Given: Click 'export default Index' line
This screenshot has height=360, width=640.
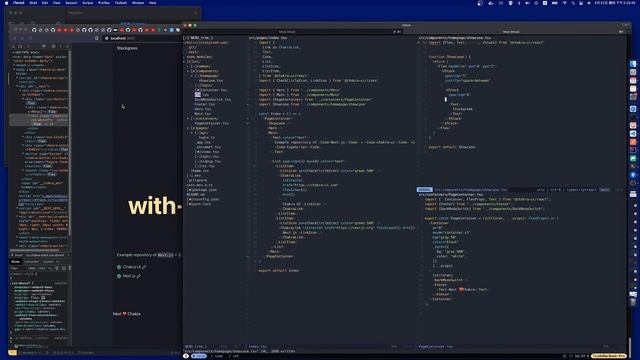Looking at the screenshot, I should 279,271.
